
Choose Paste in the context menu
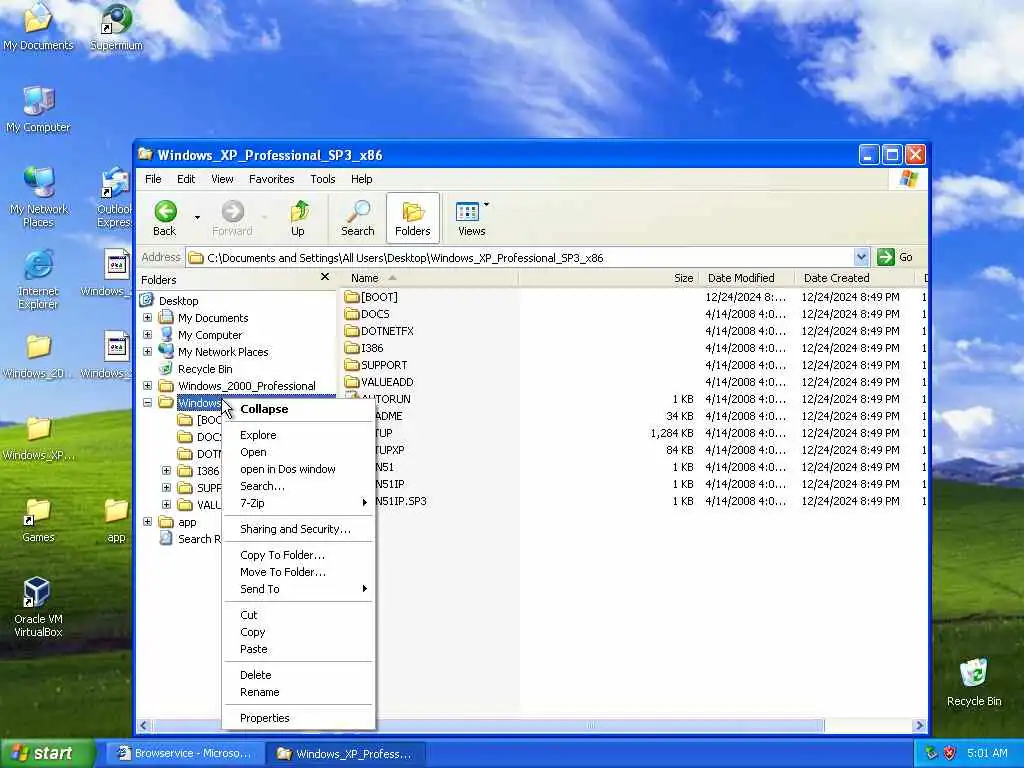coord(298,649)
